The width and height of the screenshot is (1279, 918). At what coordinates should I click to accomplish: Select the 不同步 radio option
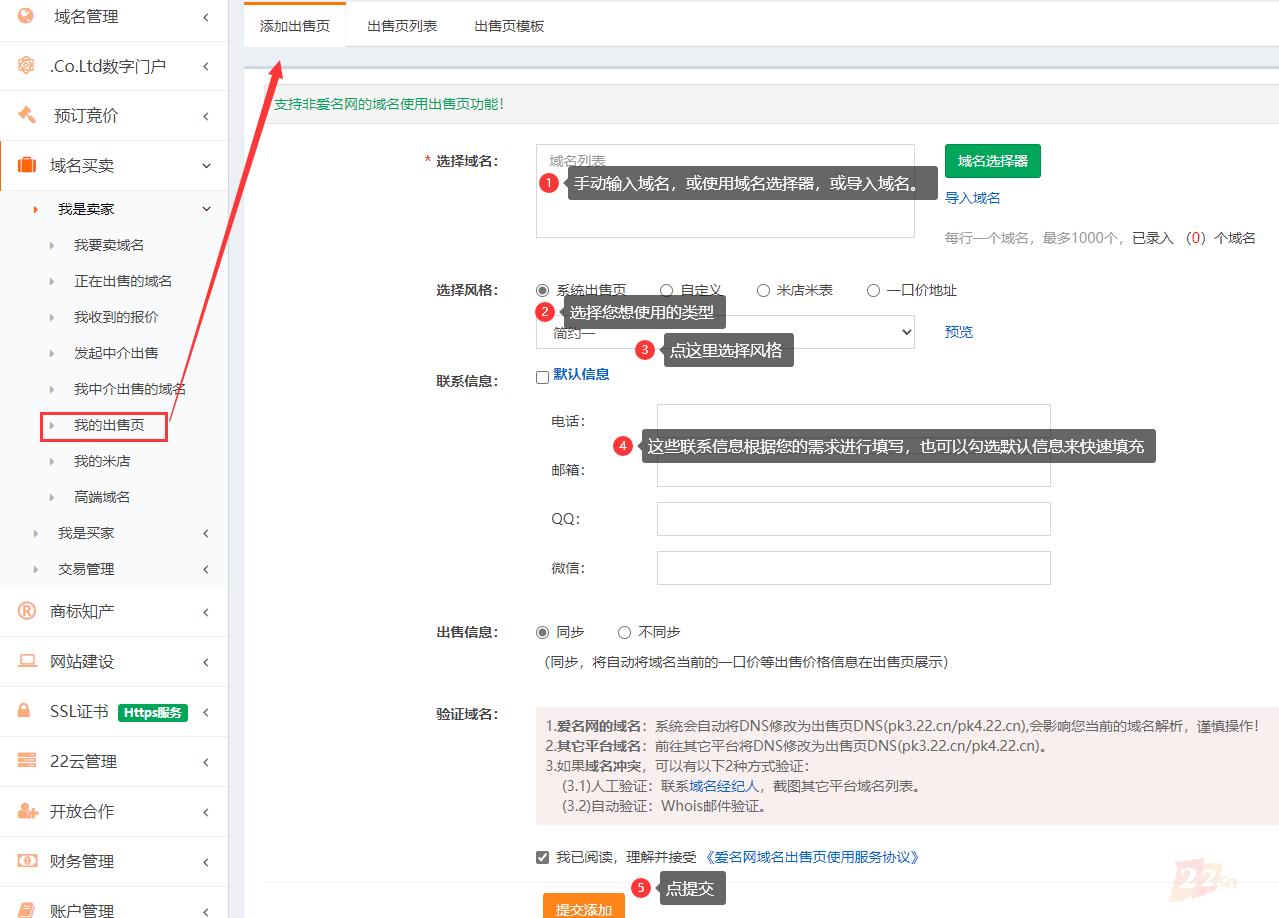[625, 632]
